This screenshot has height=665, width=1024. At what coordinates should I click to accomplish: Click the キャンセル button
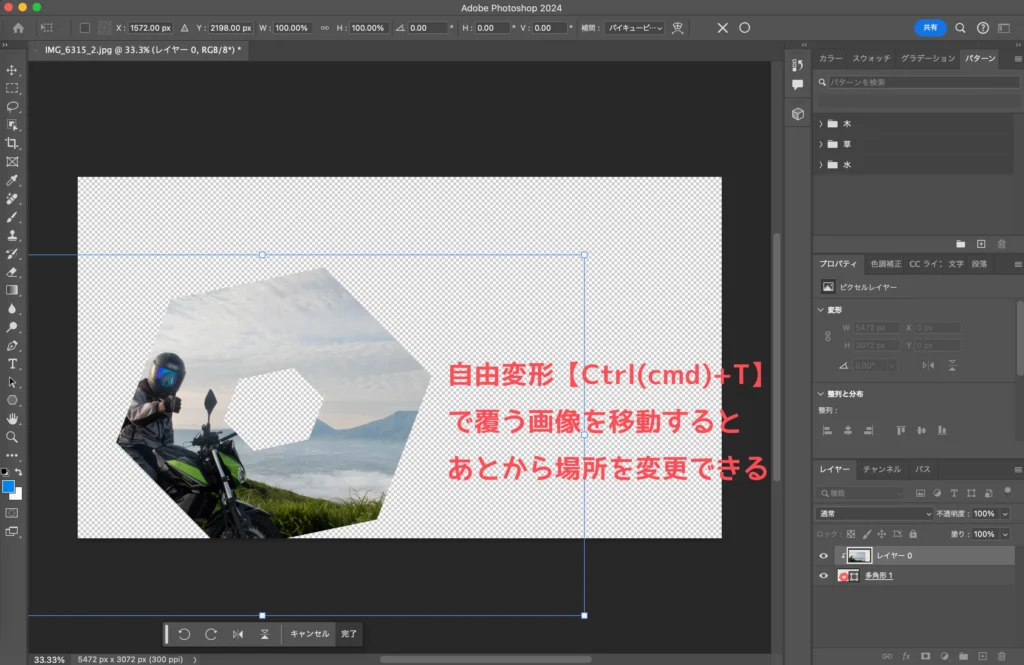click(x=309, y=633)
